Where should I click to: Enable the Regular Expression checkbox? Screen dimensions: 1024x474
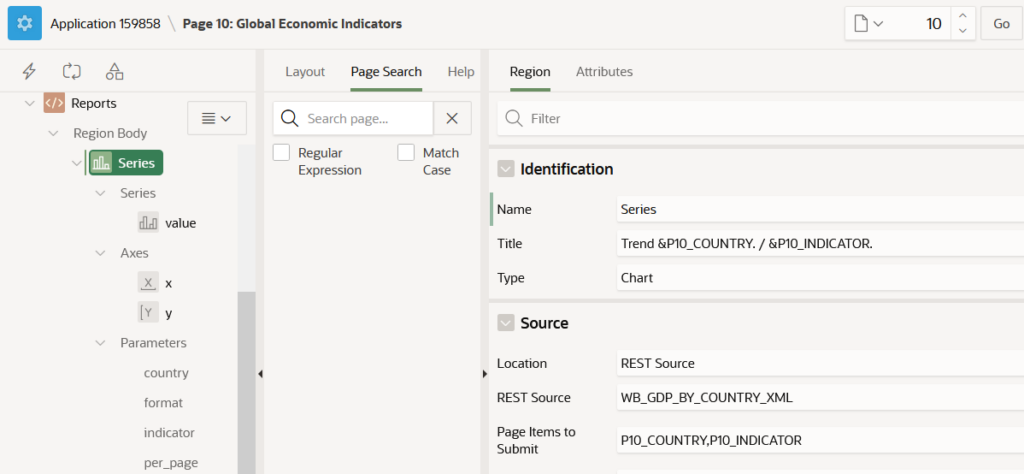pos(282,153)
